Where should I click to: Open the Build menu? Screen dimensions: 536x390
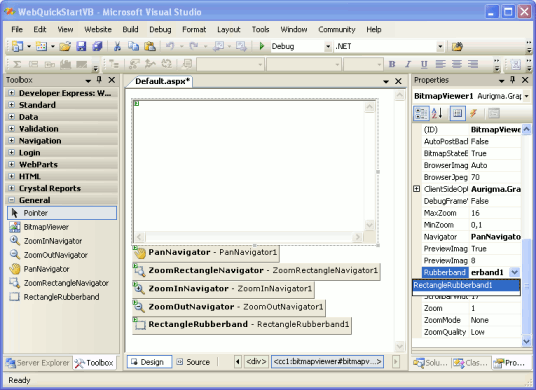(130, 29)
